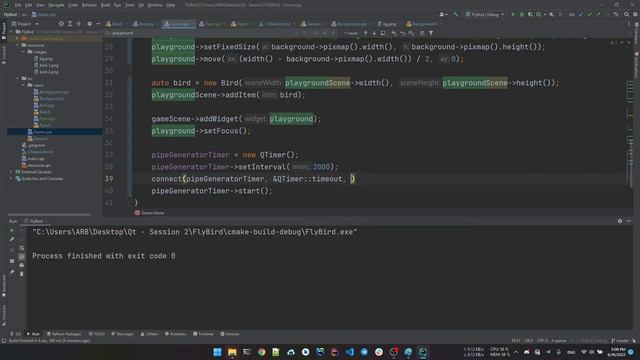Click wrench icon in Run panel sidebar
Image resolution: width=640 pixels, height=360 pixels.
[x=12, y=239]
